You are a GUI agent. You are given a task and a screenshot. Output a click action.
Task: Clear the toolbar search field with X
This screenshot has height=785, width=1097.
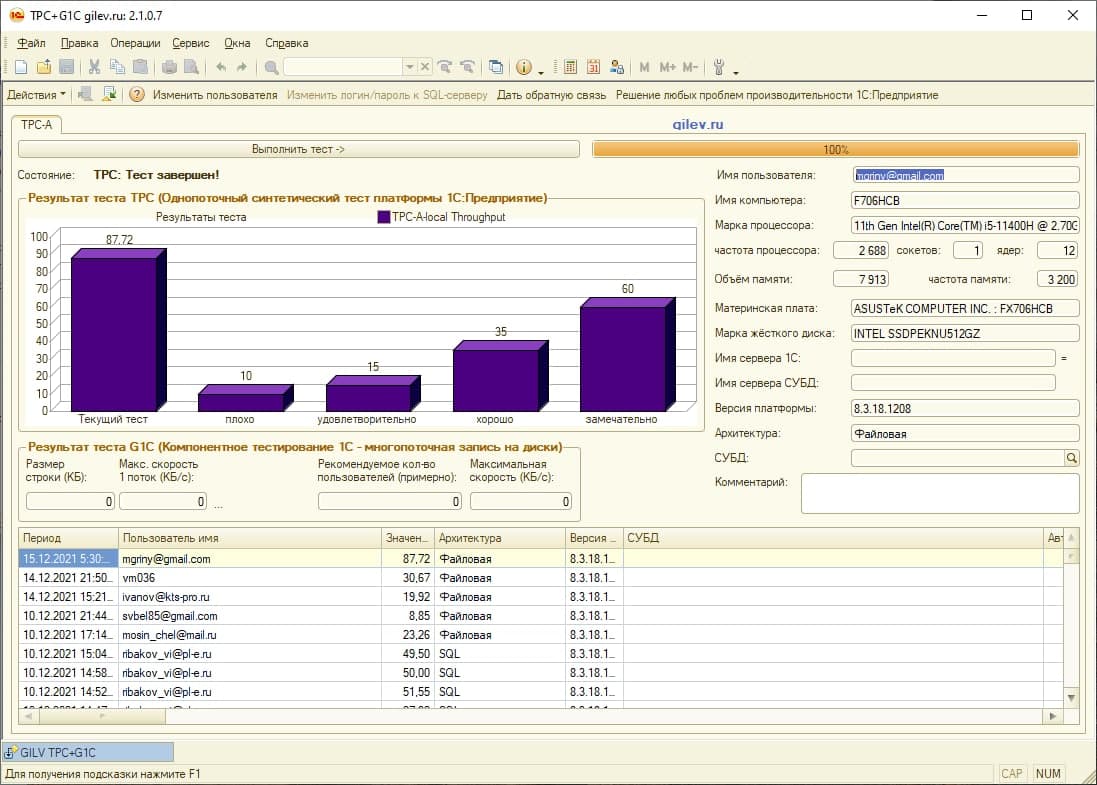tap(424, 67)
